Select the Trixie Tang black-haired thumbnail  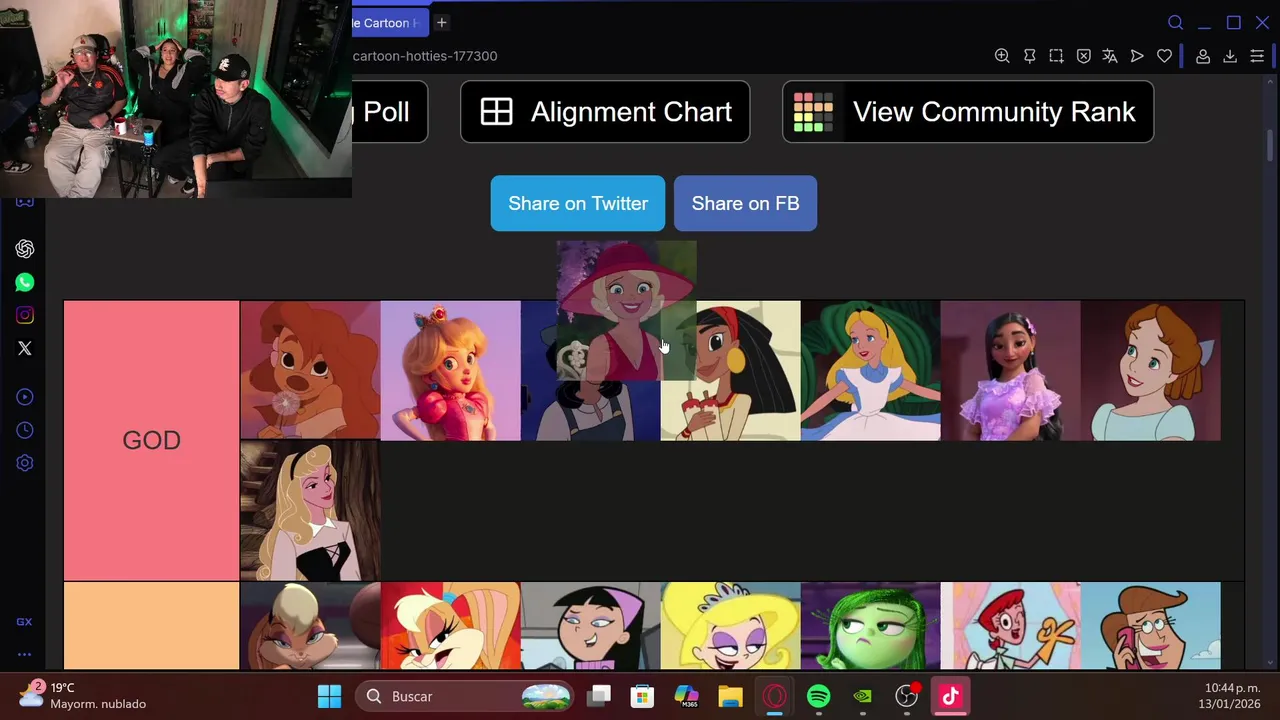click(x=590, y=626)
